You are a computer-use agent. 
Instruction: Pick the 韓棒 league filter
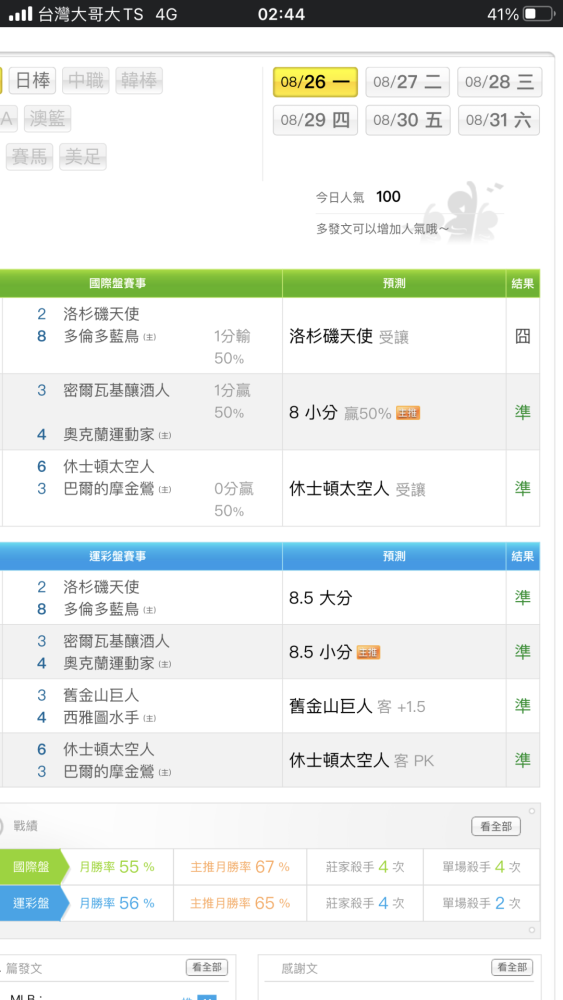point(139,81)
